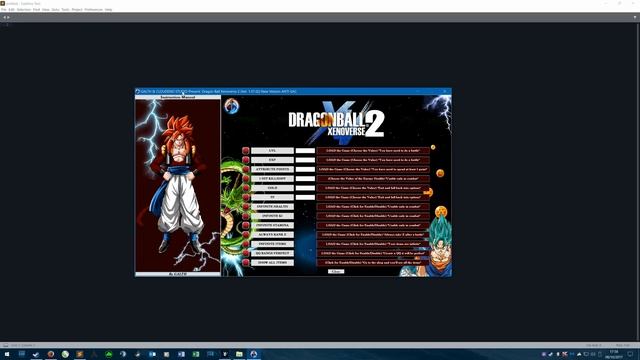Open the Preferences menu

[94, 9]
